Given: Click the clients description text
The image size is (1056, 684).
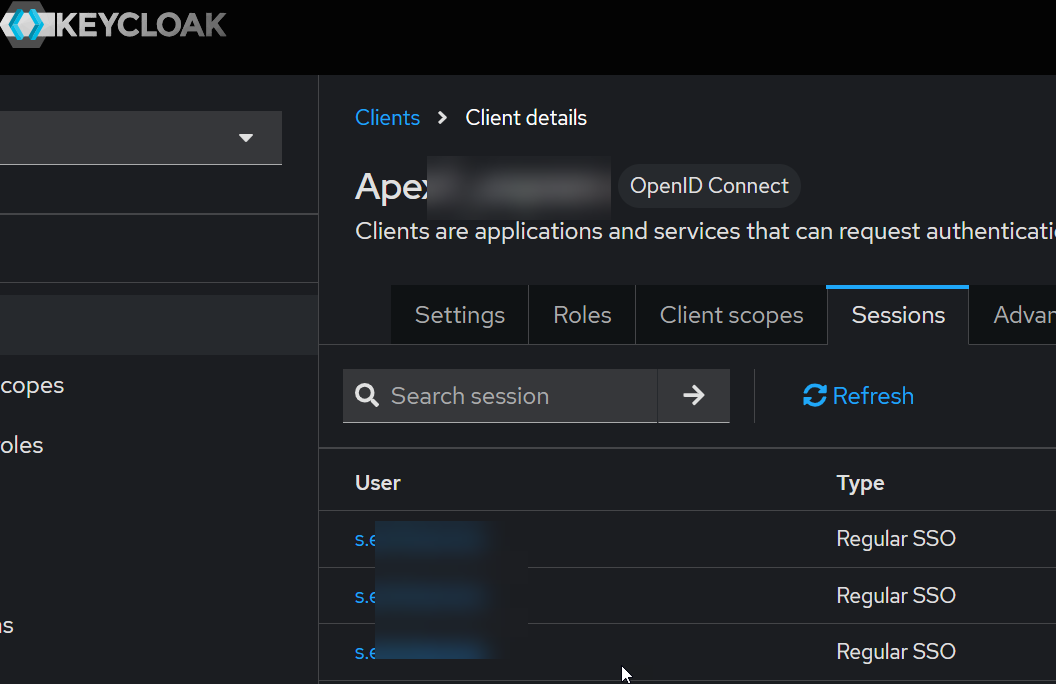Looking at the screenshot, I should [x=705, y=231].
